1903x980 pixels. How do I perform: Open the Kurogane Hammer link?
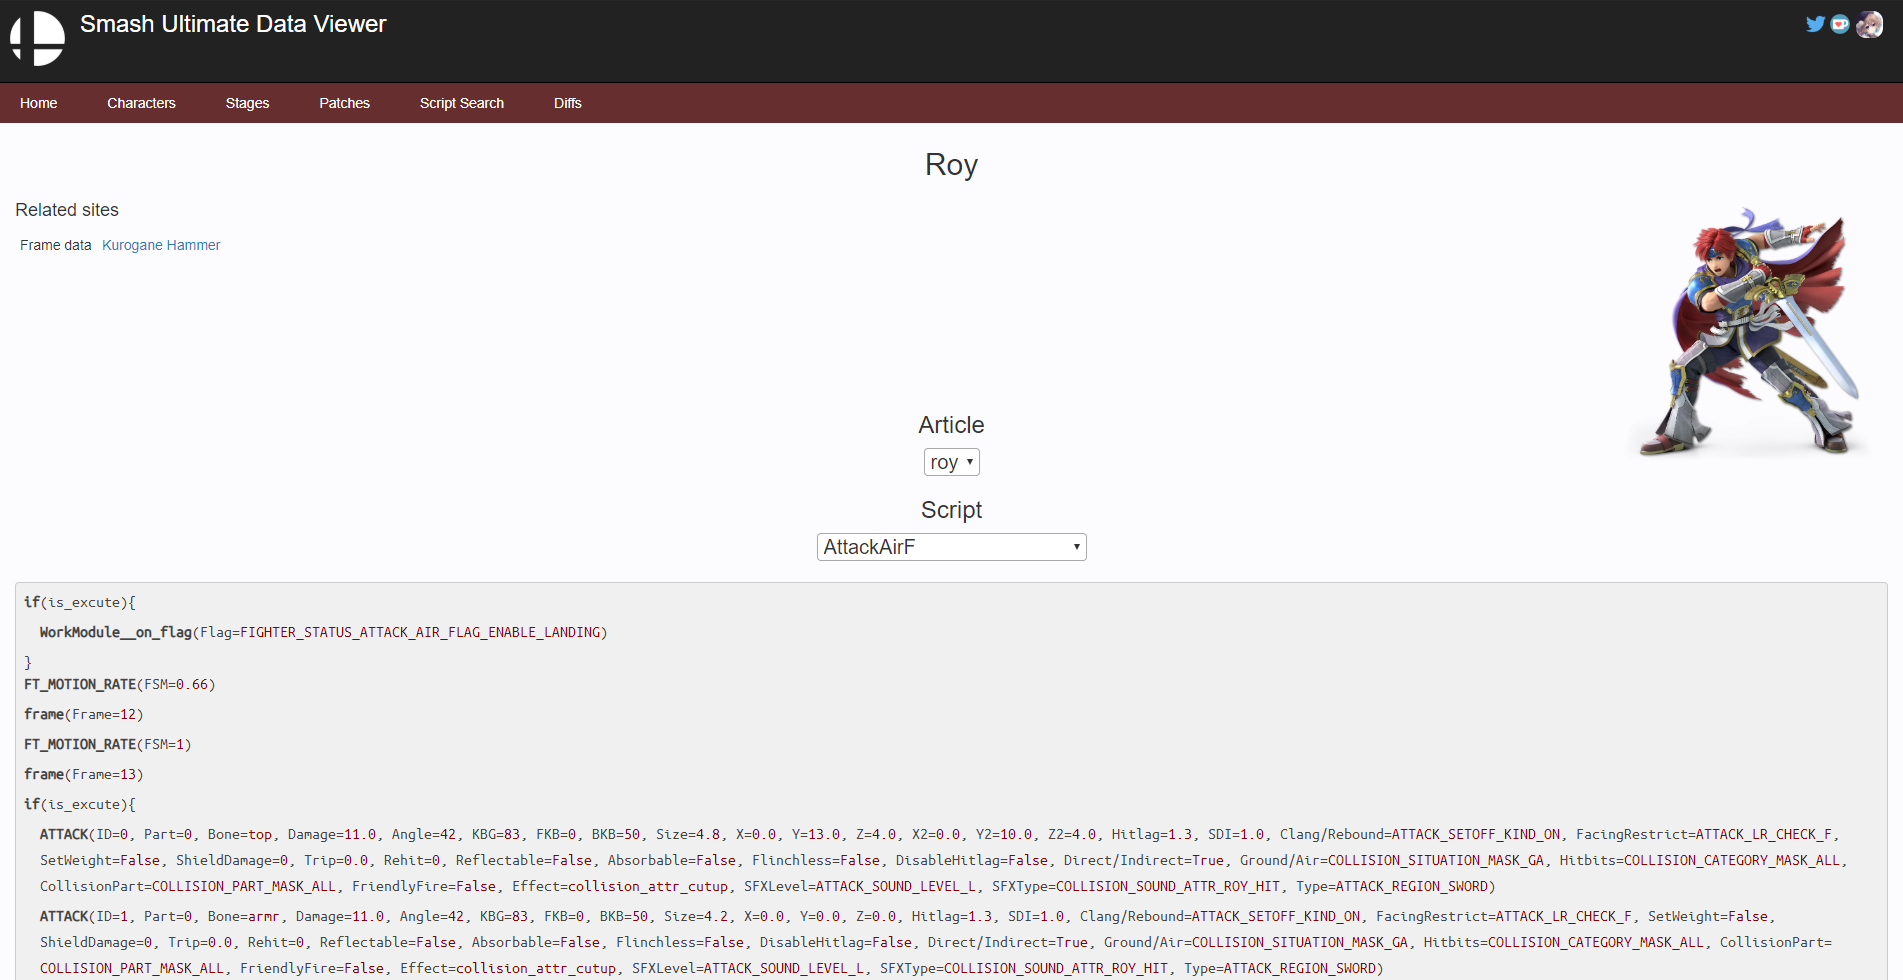tap(161, 245)
